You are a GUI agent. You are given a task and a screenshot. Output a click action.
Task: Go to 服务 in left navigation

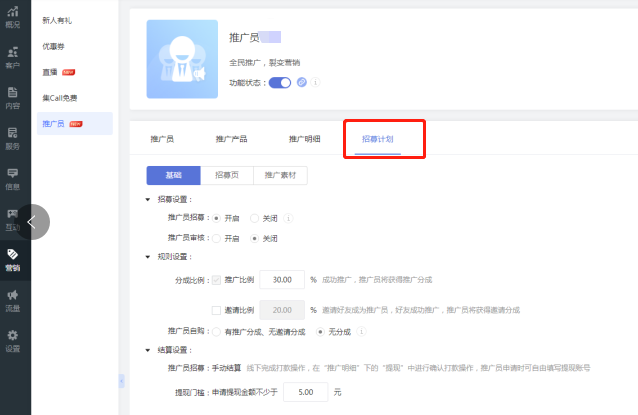pos(12,138)
